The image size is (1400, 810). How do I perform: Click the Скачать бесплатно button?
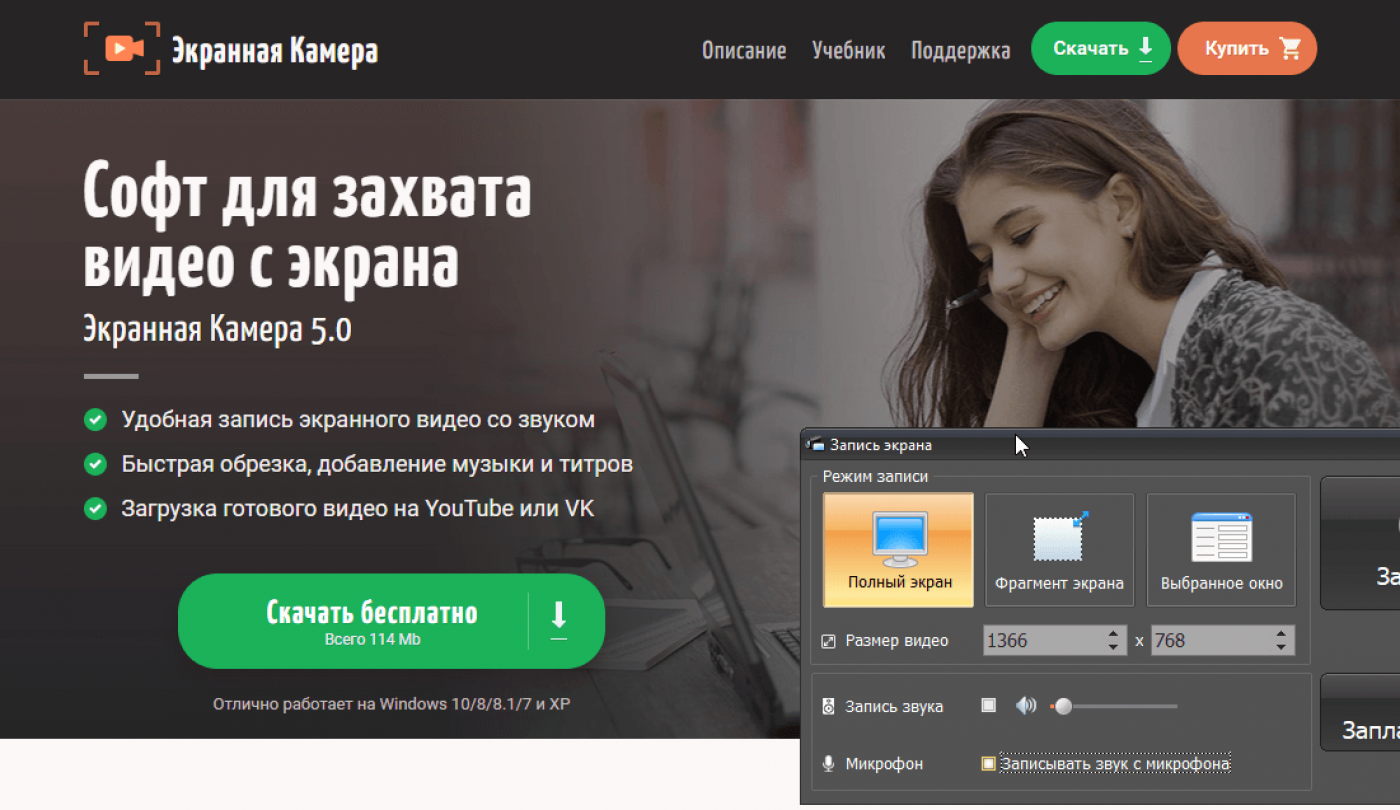coord(391,621)
